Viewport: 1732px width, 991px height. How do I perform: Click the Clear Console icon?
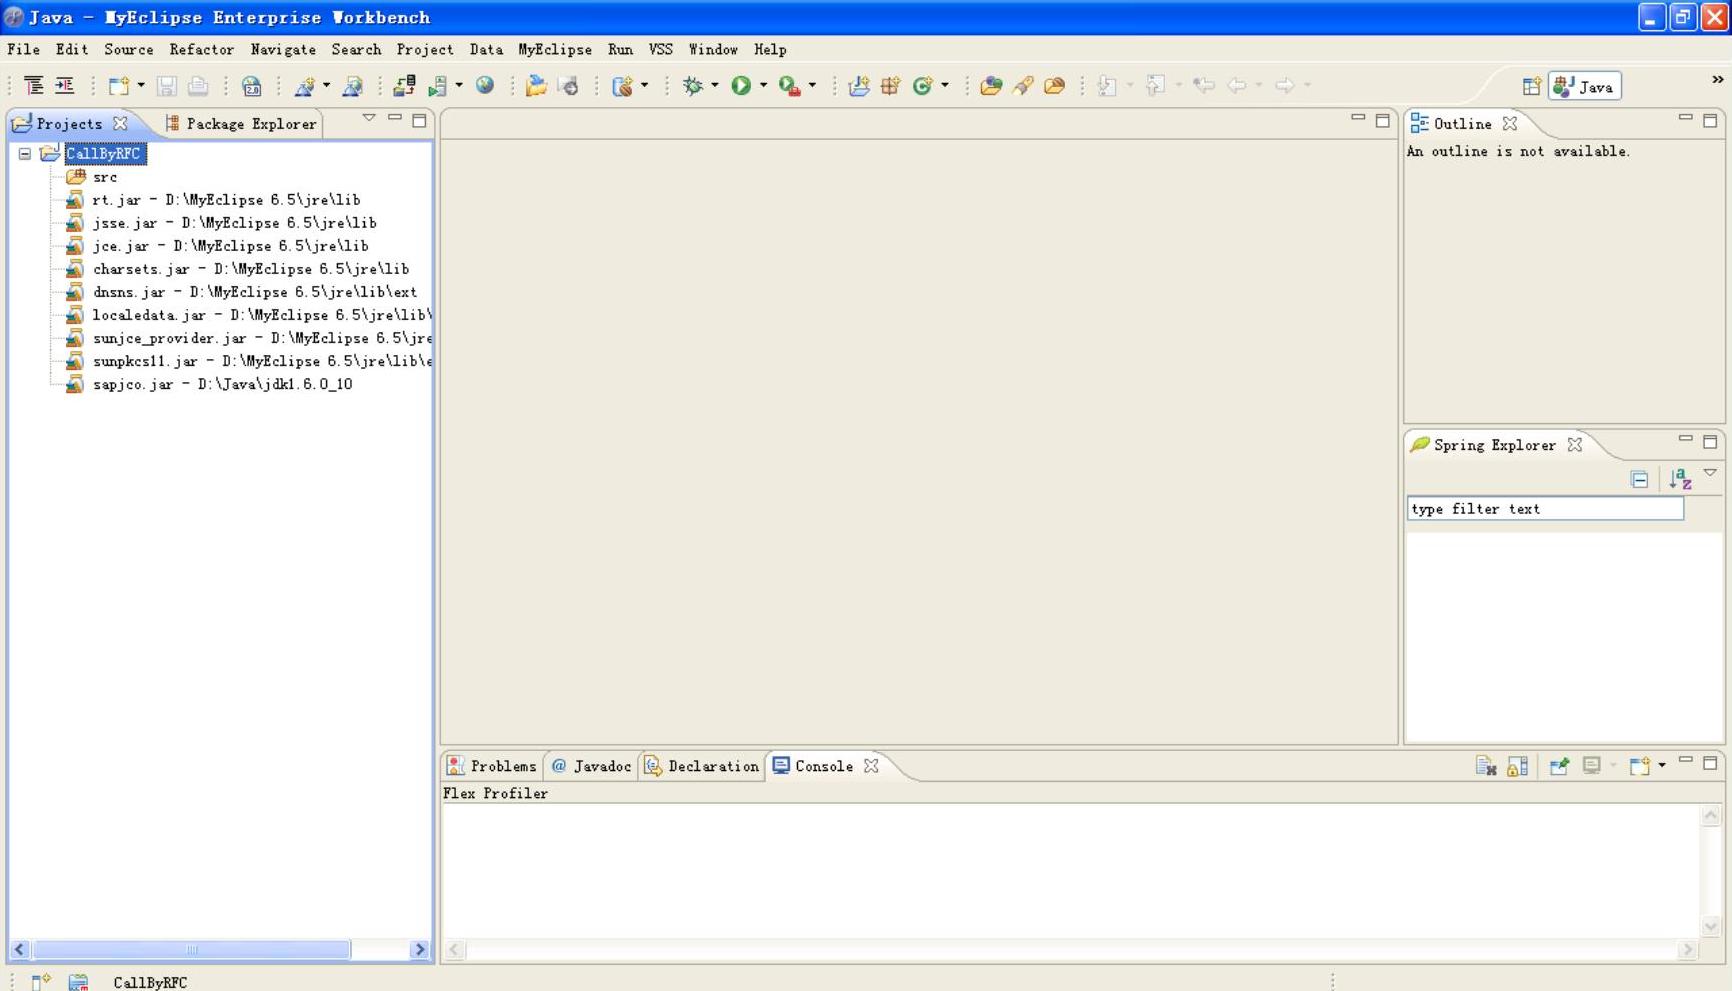coord(1486,766)
